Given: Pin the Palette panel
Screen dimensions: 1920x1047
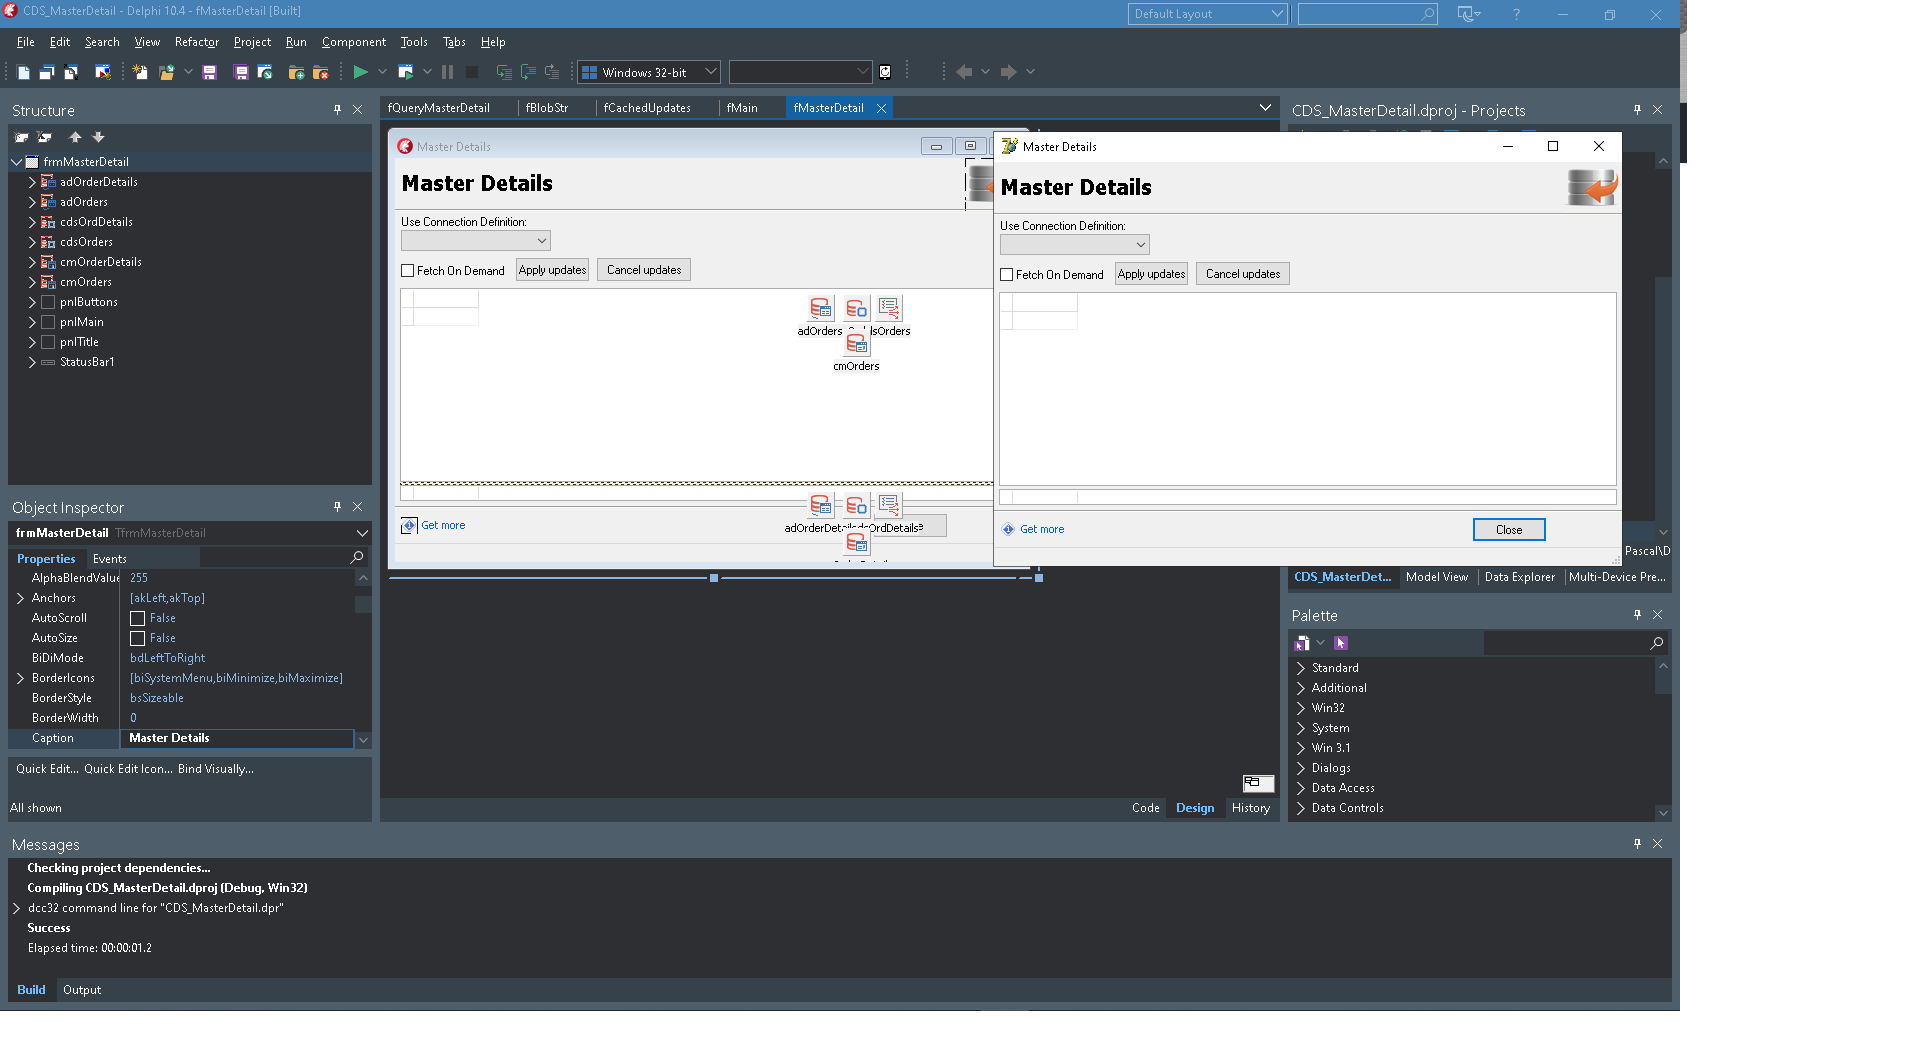Looking at the screenshot, I should [1637, 615].
